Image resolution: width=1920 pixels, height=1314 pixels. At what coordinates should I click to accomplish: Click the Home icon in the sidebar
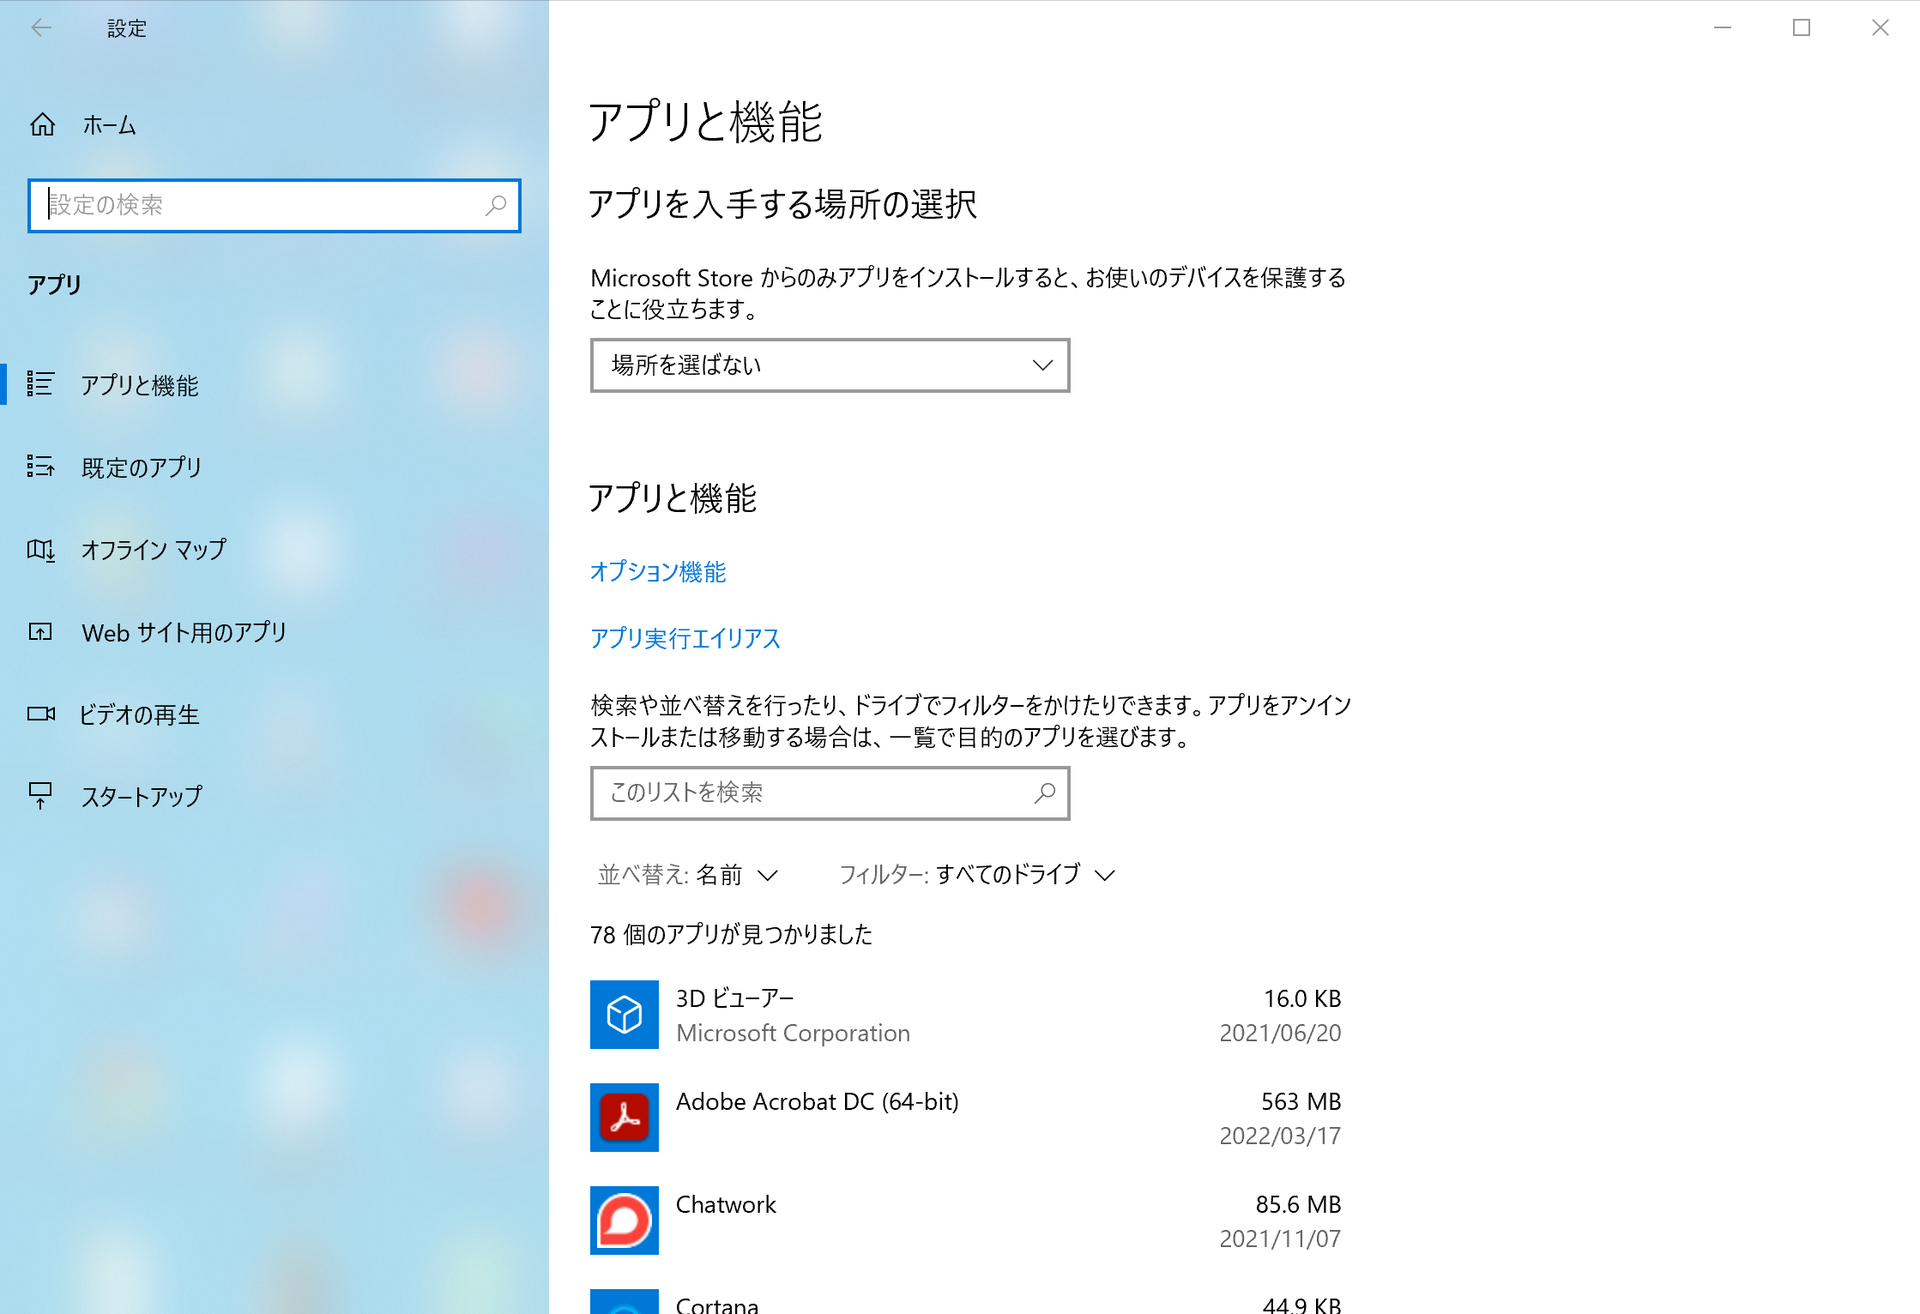[x=42, y=125]
